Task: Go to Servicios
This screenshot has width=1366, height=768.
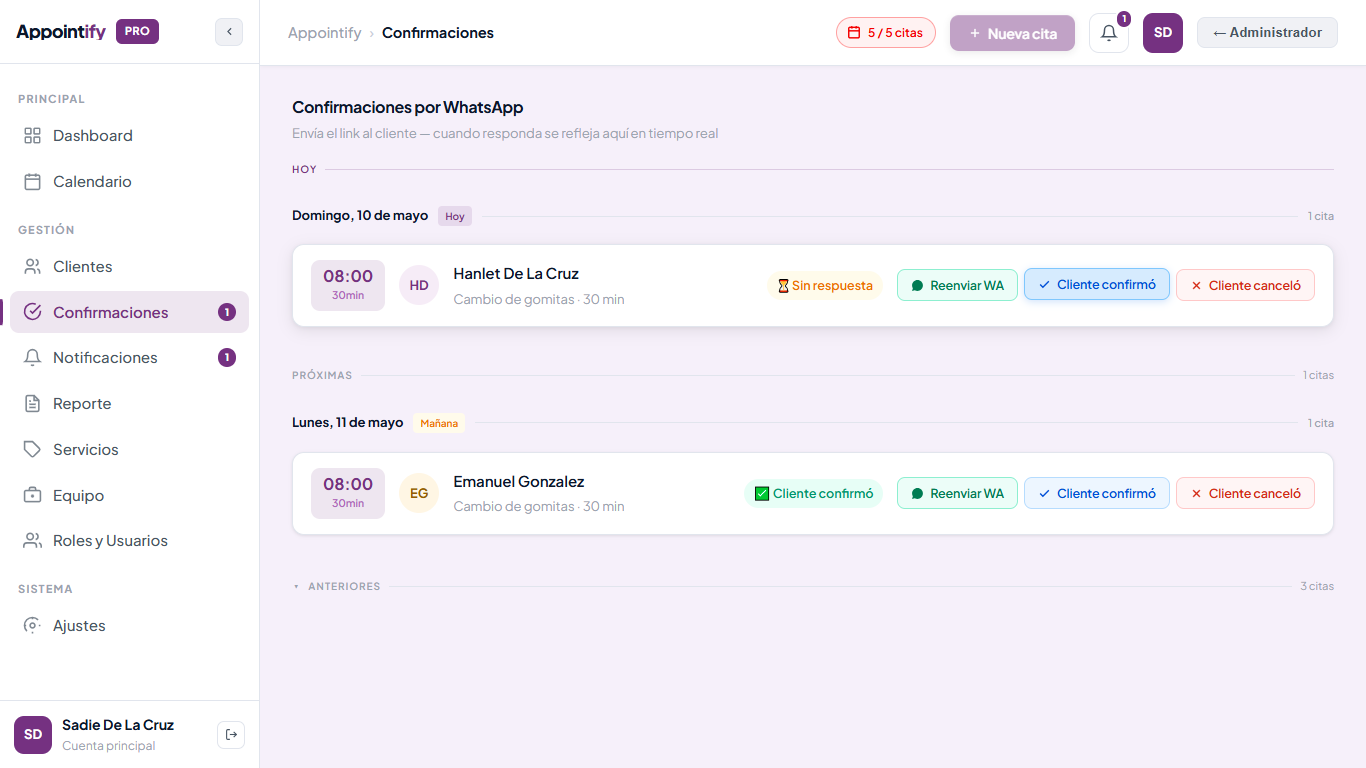Action: coord(130,450)
